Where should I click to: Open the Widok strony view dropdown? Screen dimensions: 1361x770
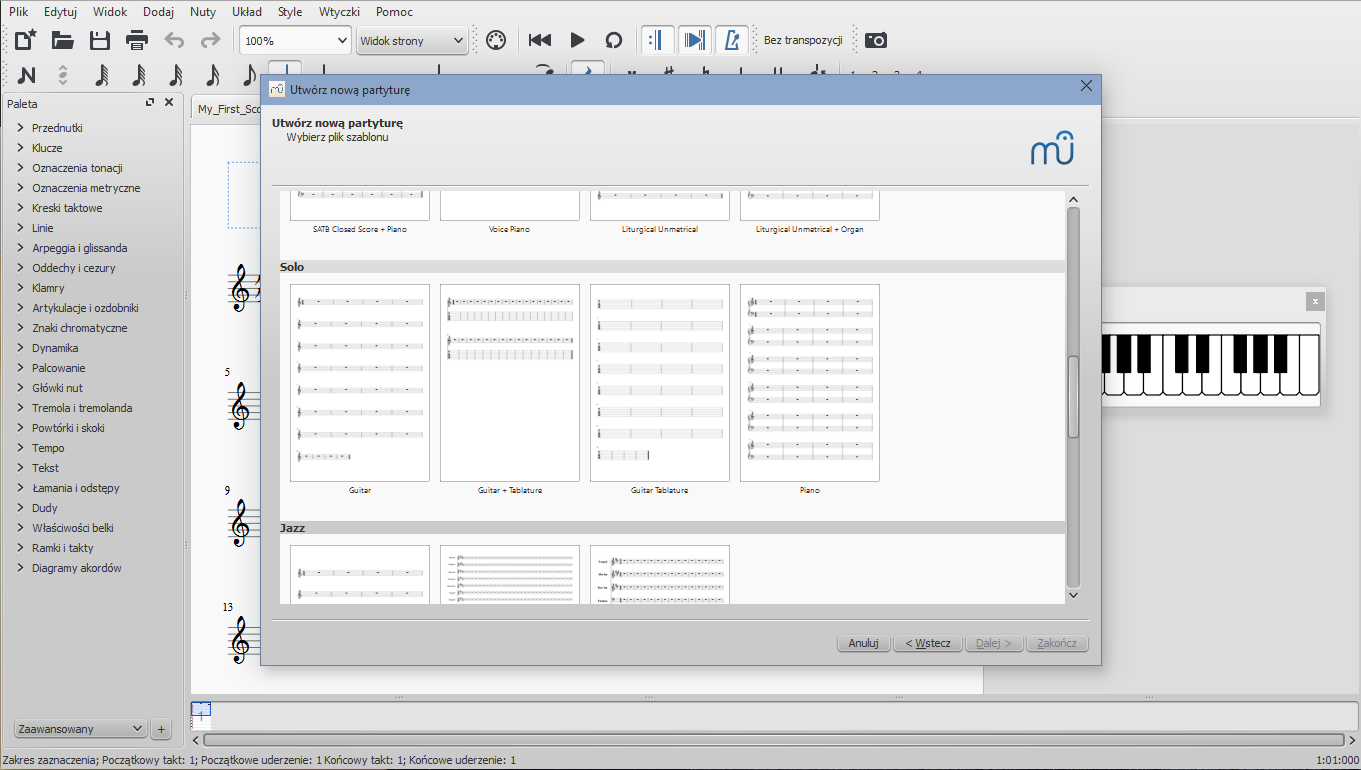[412, 41]
